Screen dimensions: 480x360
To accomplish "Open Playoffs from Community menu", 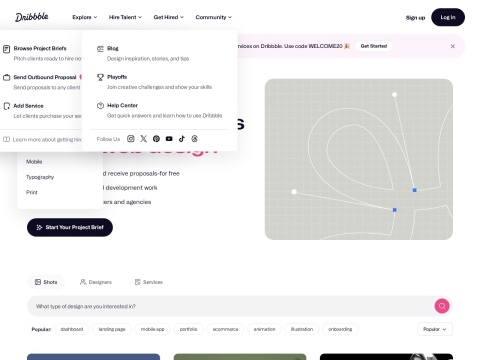I will tap(154, 82).
